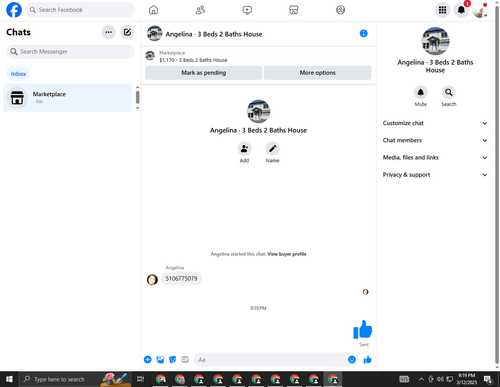The height and width of the screenshot is (387, 500).
Task: Open the Watch video icon
Action: click(247, 10)
